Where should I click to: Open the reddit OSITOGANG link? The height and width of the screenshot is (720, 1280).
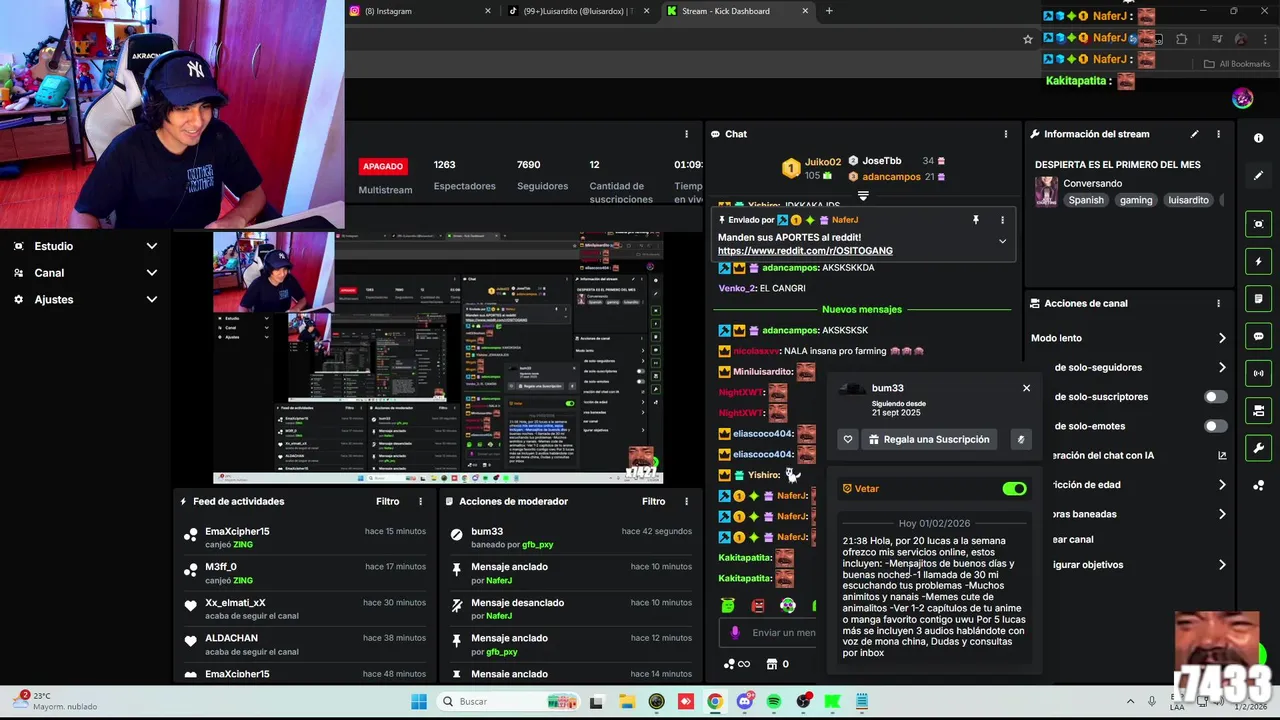pos(805,251)
